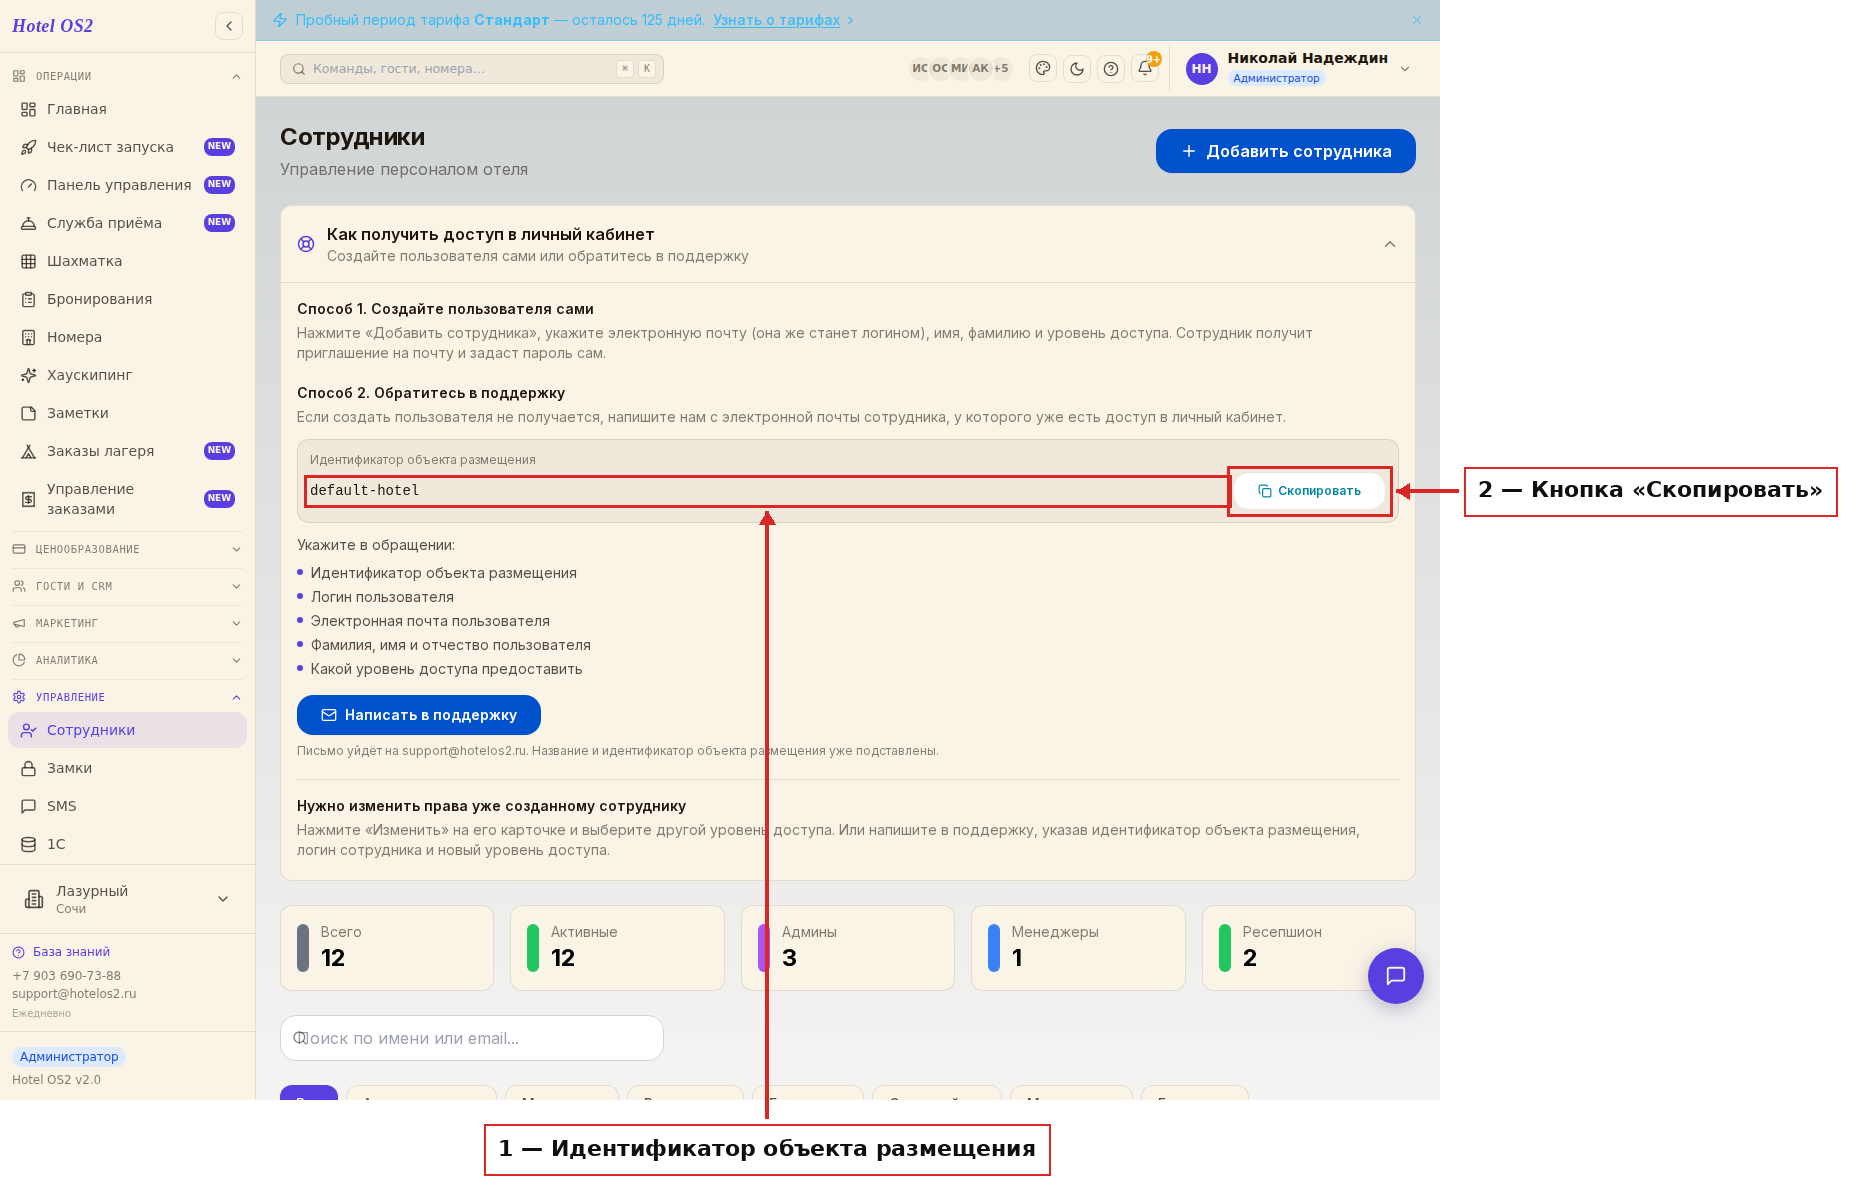Click the grid icon for Шахматка

pyautogui.click(x=29, y=261)
